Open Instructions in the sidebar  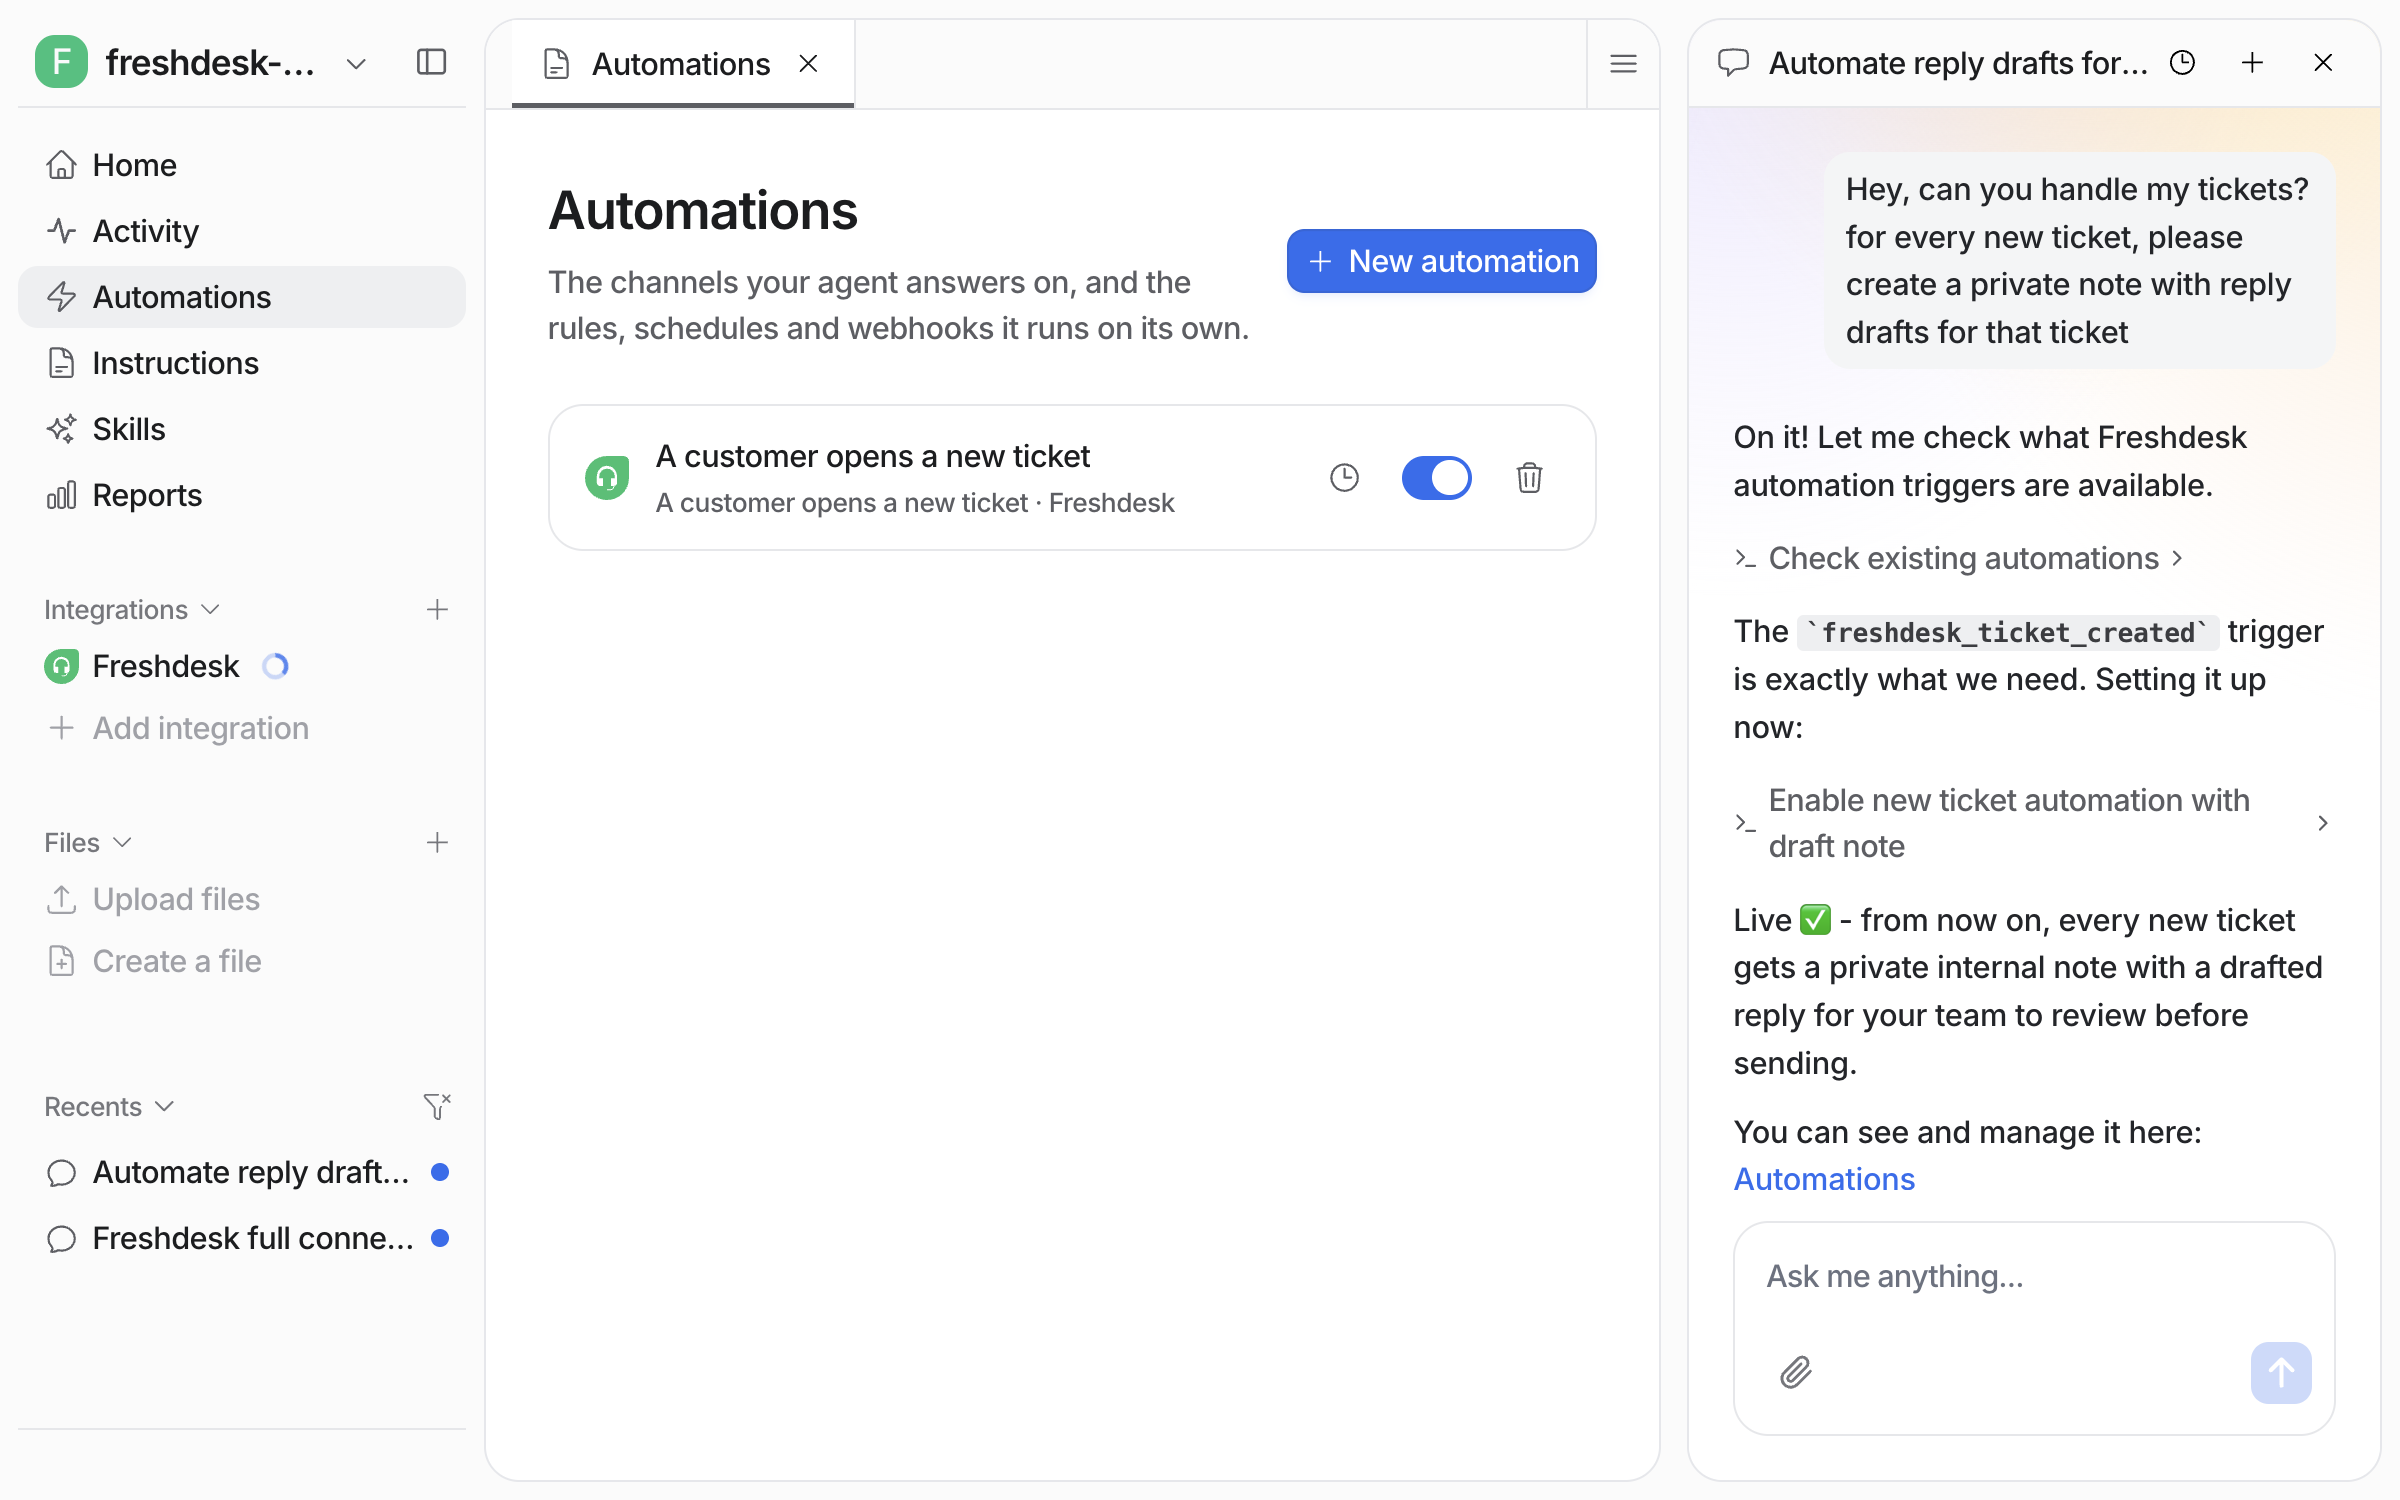(242, 363)
